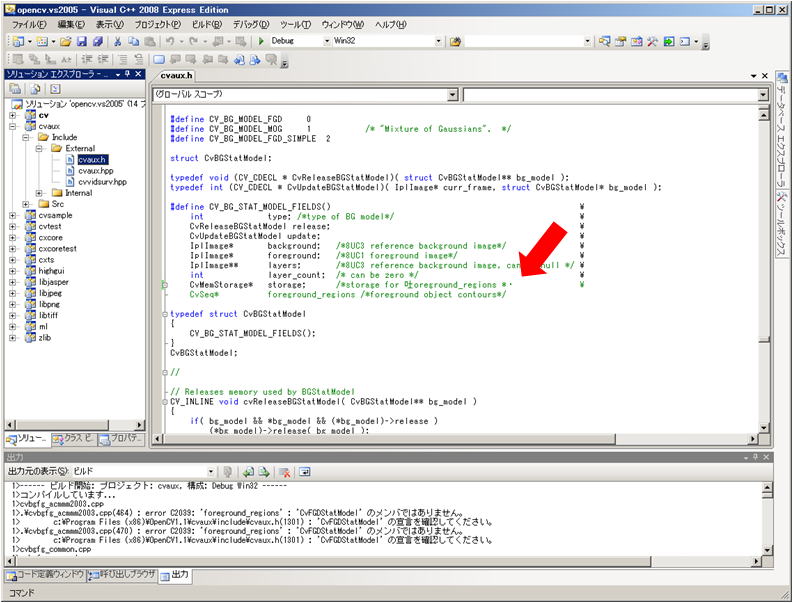Select cvaux.hpp in Solution Explorer
This screenshot has width=793, height=603.
click(x=96, y=171)
